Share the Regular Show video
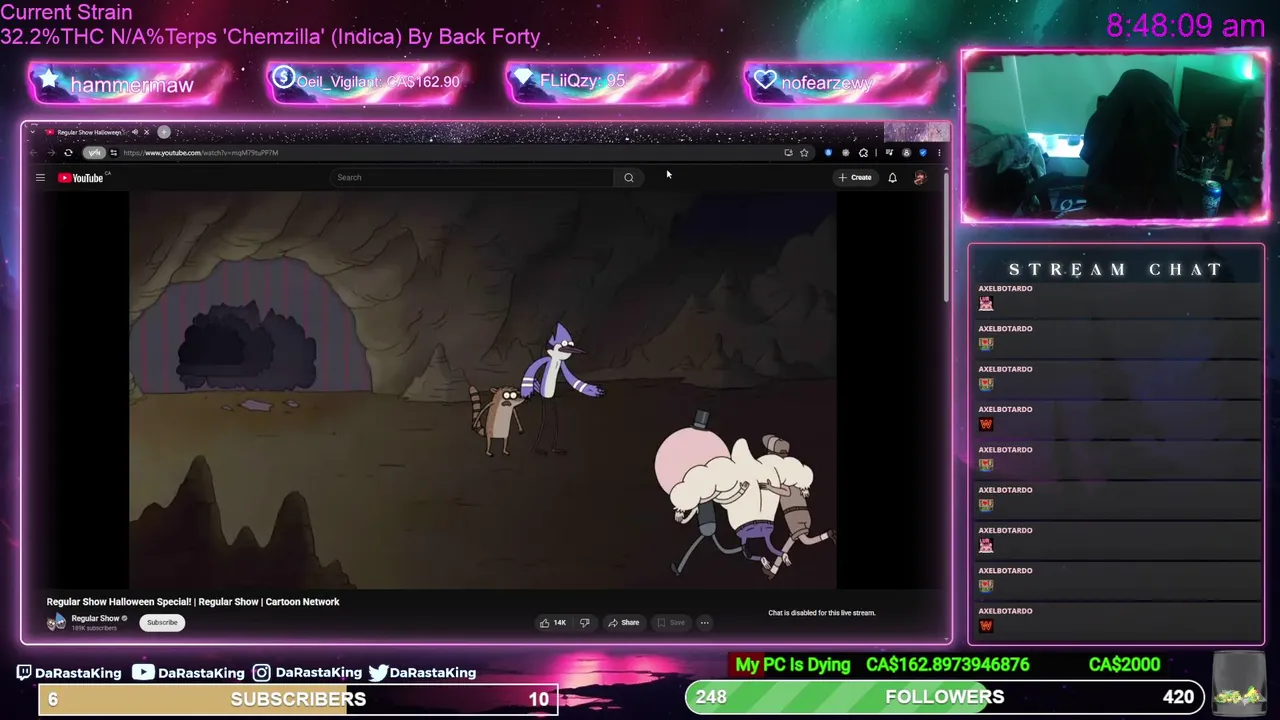Image resolution: width=1280 pixels, height=720 pixels. tap(623, 622)
